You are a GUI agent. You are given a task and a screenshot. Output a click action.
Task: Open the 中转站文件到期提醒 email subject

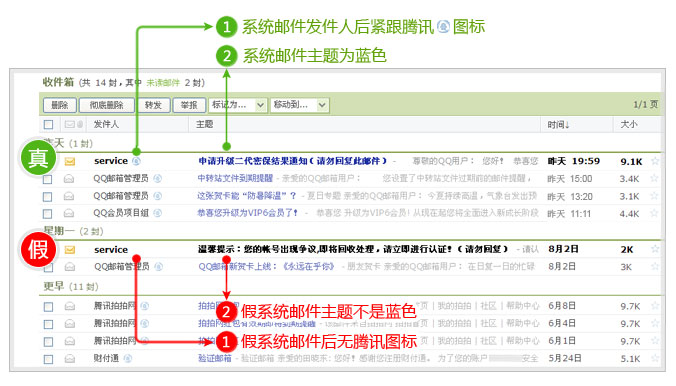coord(235,178)
